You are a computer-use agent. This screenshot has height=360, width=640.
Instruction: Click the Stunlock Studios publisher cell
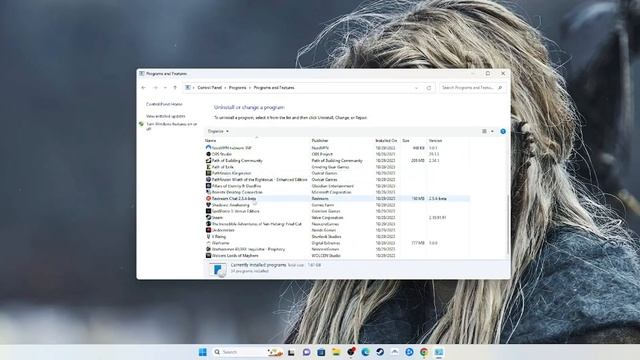(327, 237)
